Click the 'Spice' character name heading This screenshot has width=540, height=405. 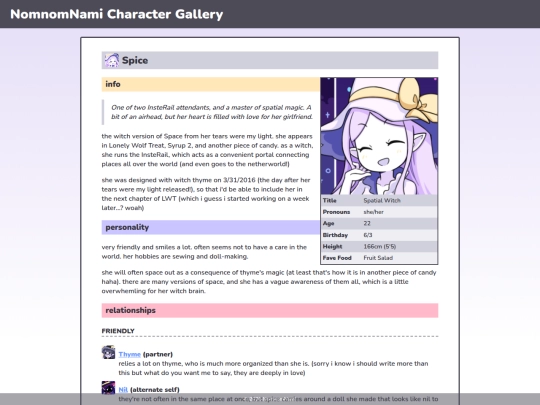pyautogui.click(x=135, y=60)
